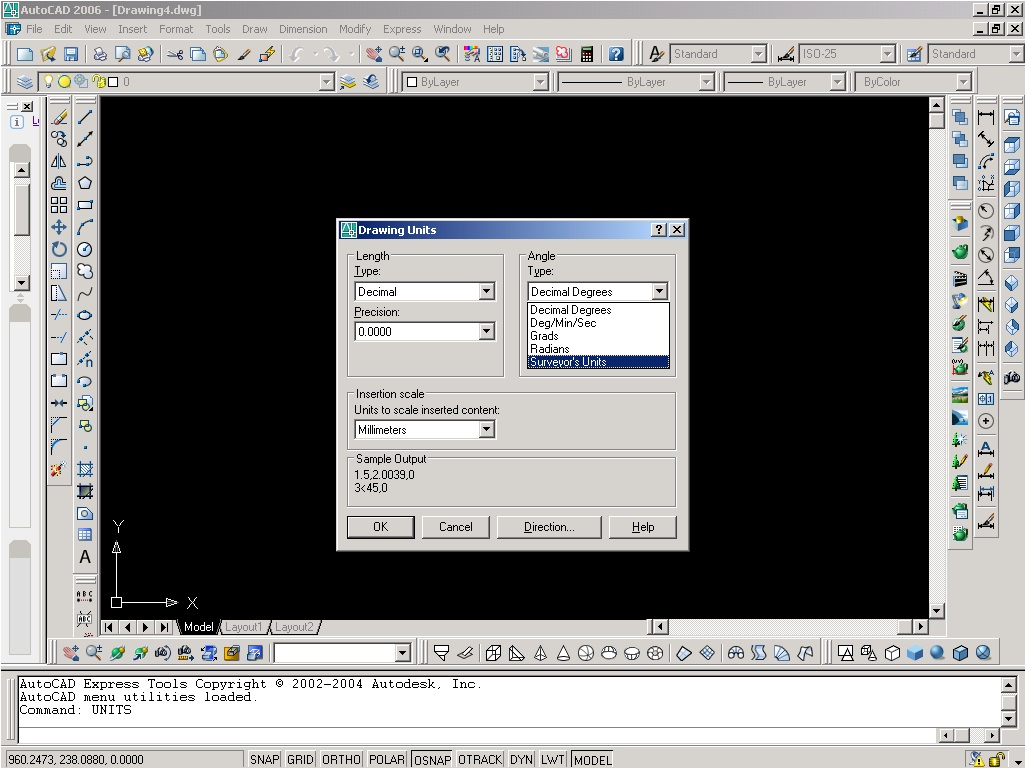Open the ByColor plot style dropdown
Image resolution: width=1025 pixels, height=768 pixels.
(963, 82)
